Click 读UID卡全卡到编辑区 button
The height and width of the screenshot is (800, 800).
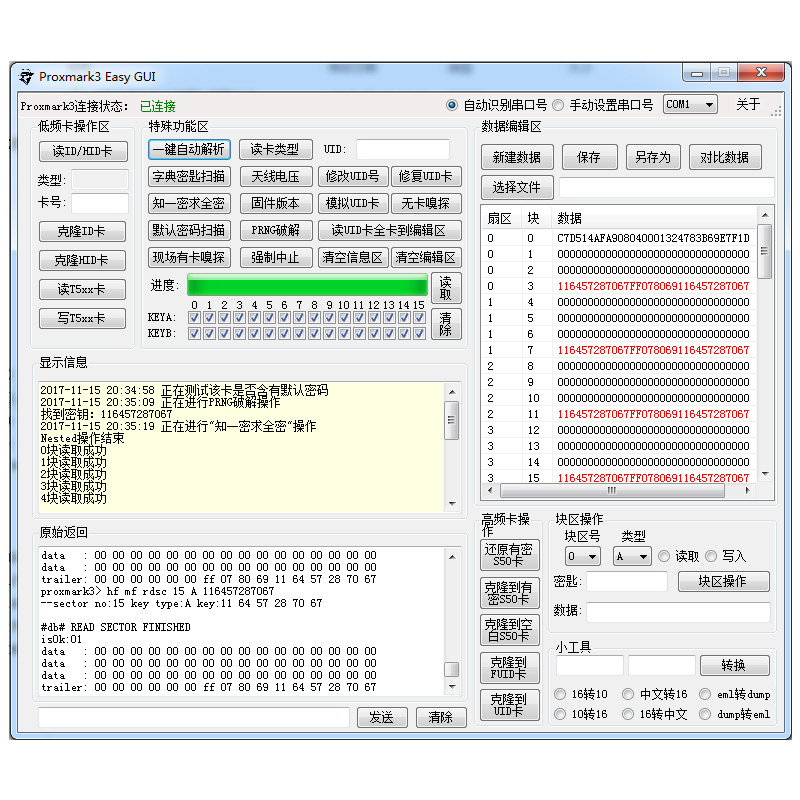coord(389,231)
